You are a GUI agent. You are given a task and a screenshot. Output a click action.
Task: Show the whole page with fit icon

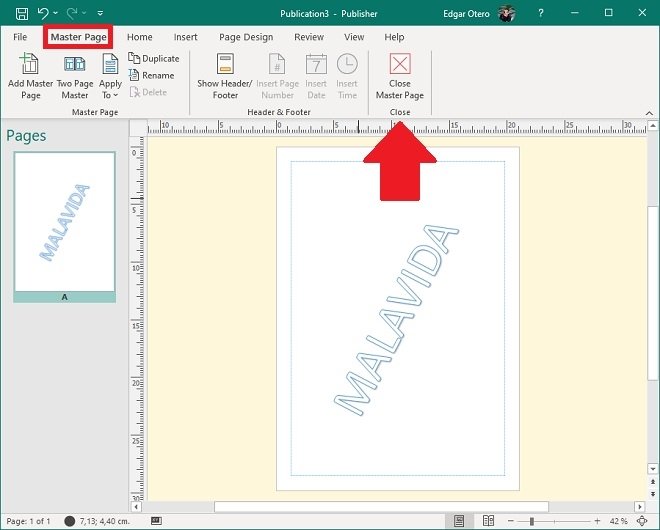pyautogui.click(x=642, y=521)
